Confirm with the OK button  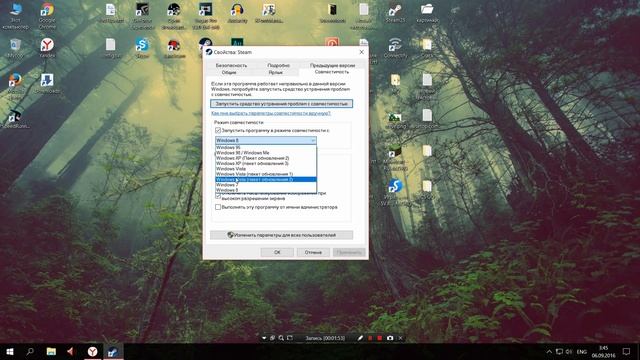click(277, 252)
